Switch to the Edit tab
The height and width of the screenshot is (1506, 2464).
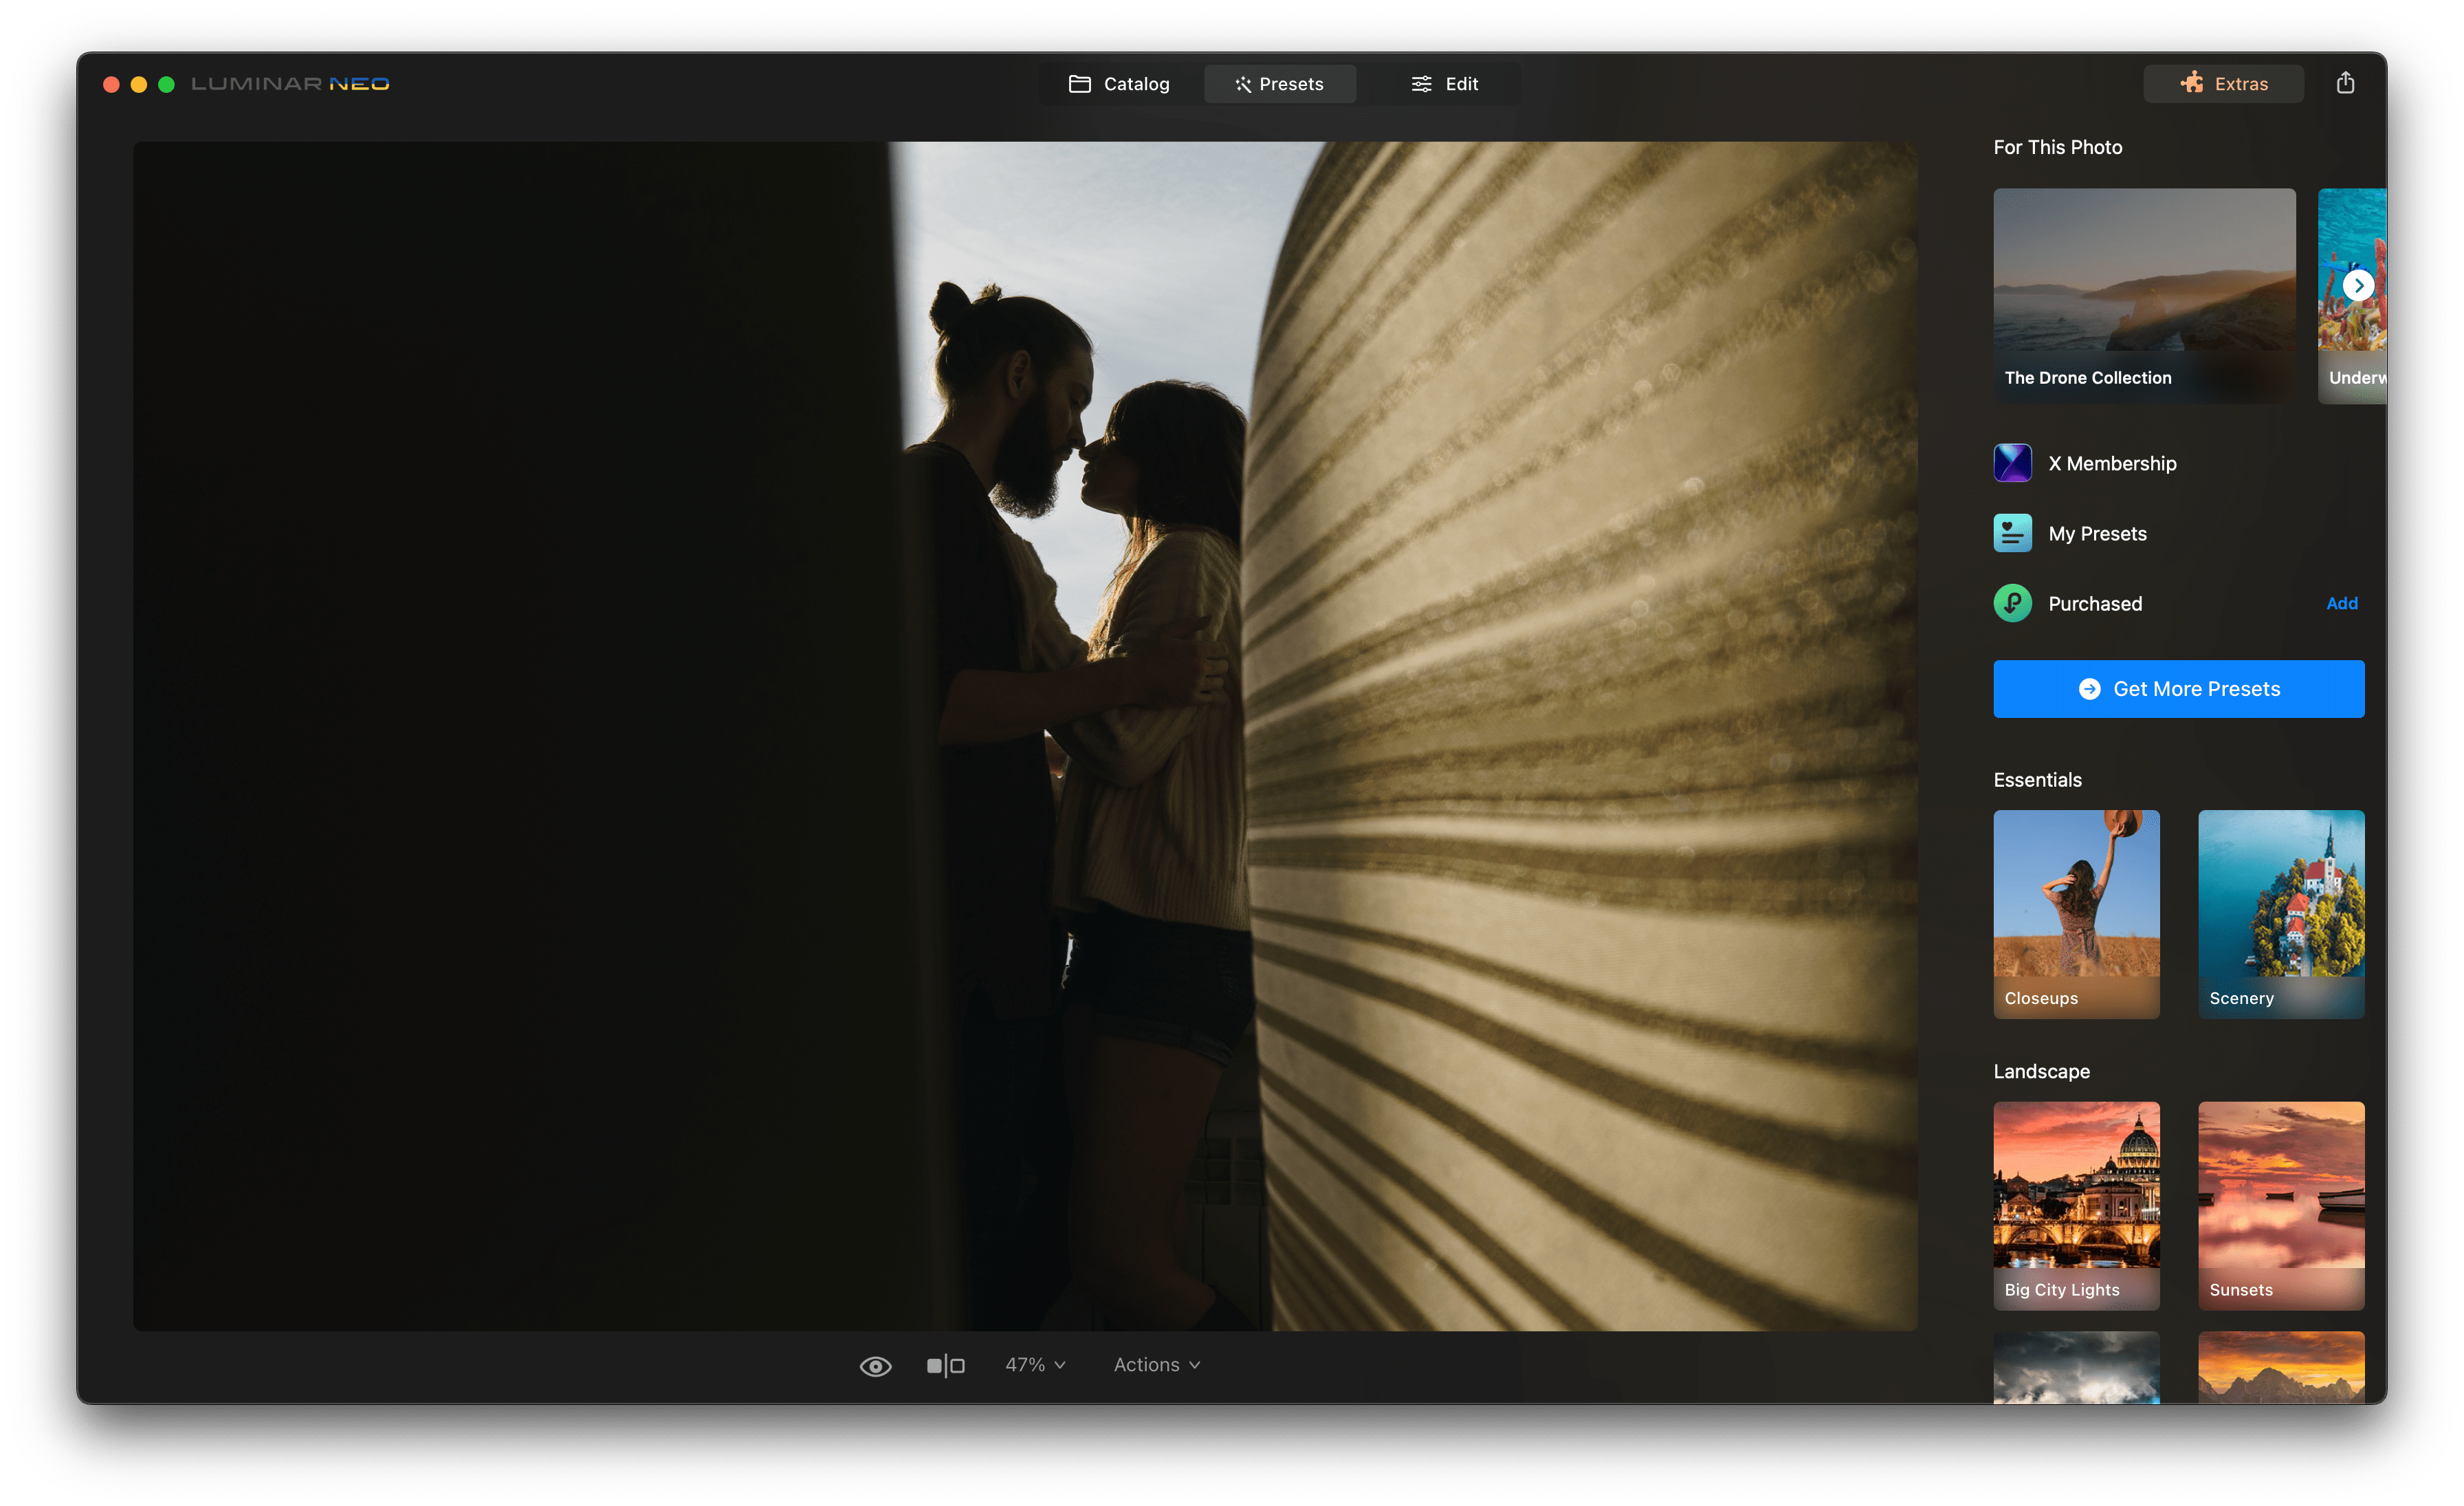click(x=1444, y=84)
